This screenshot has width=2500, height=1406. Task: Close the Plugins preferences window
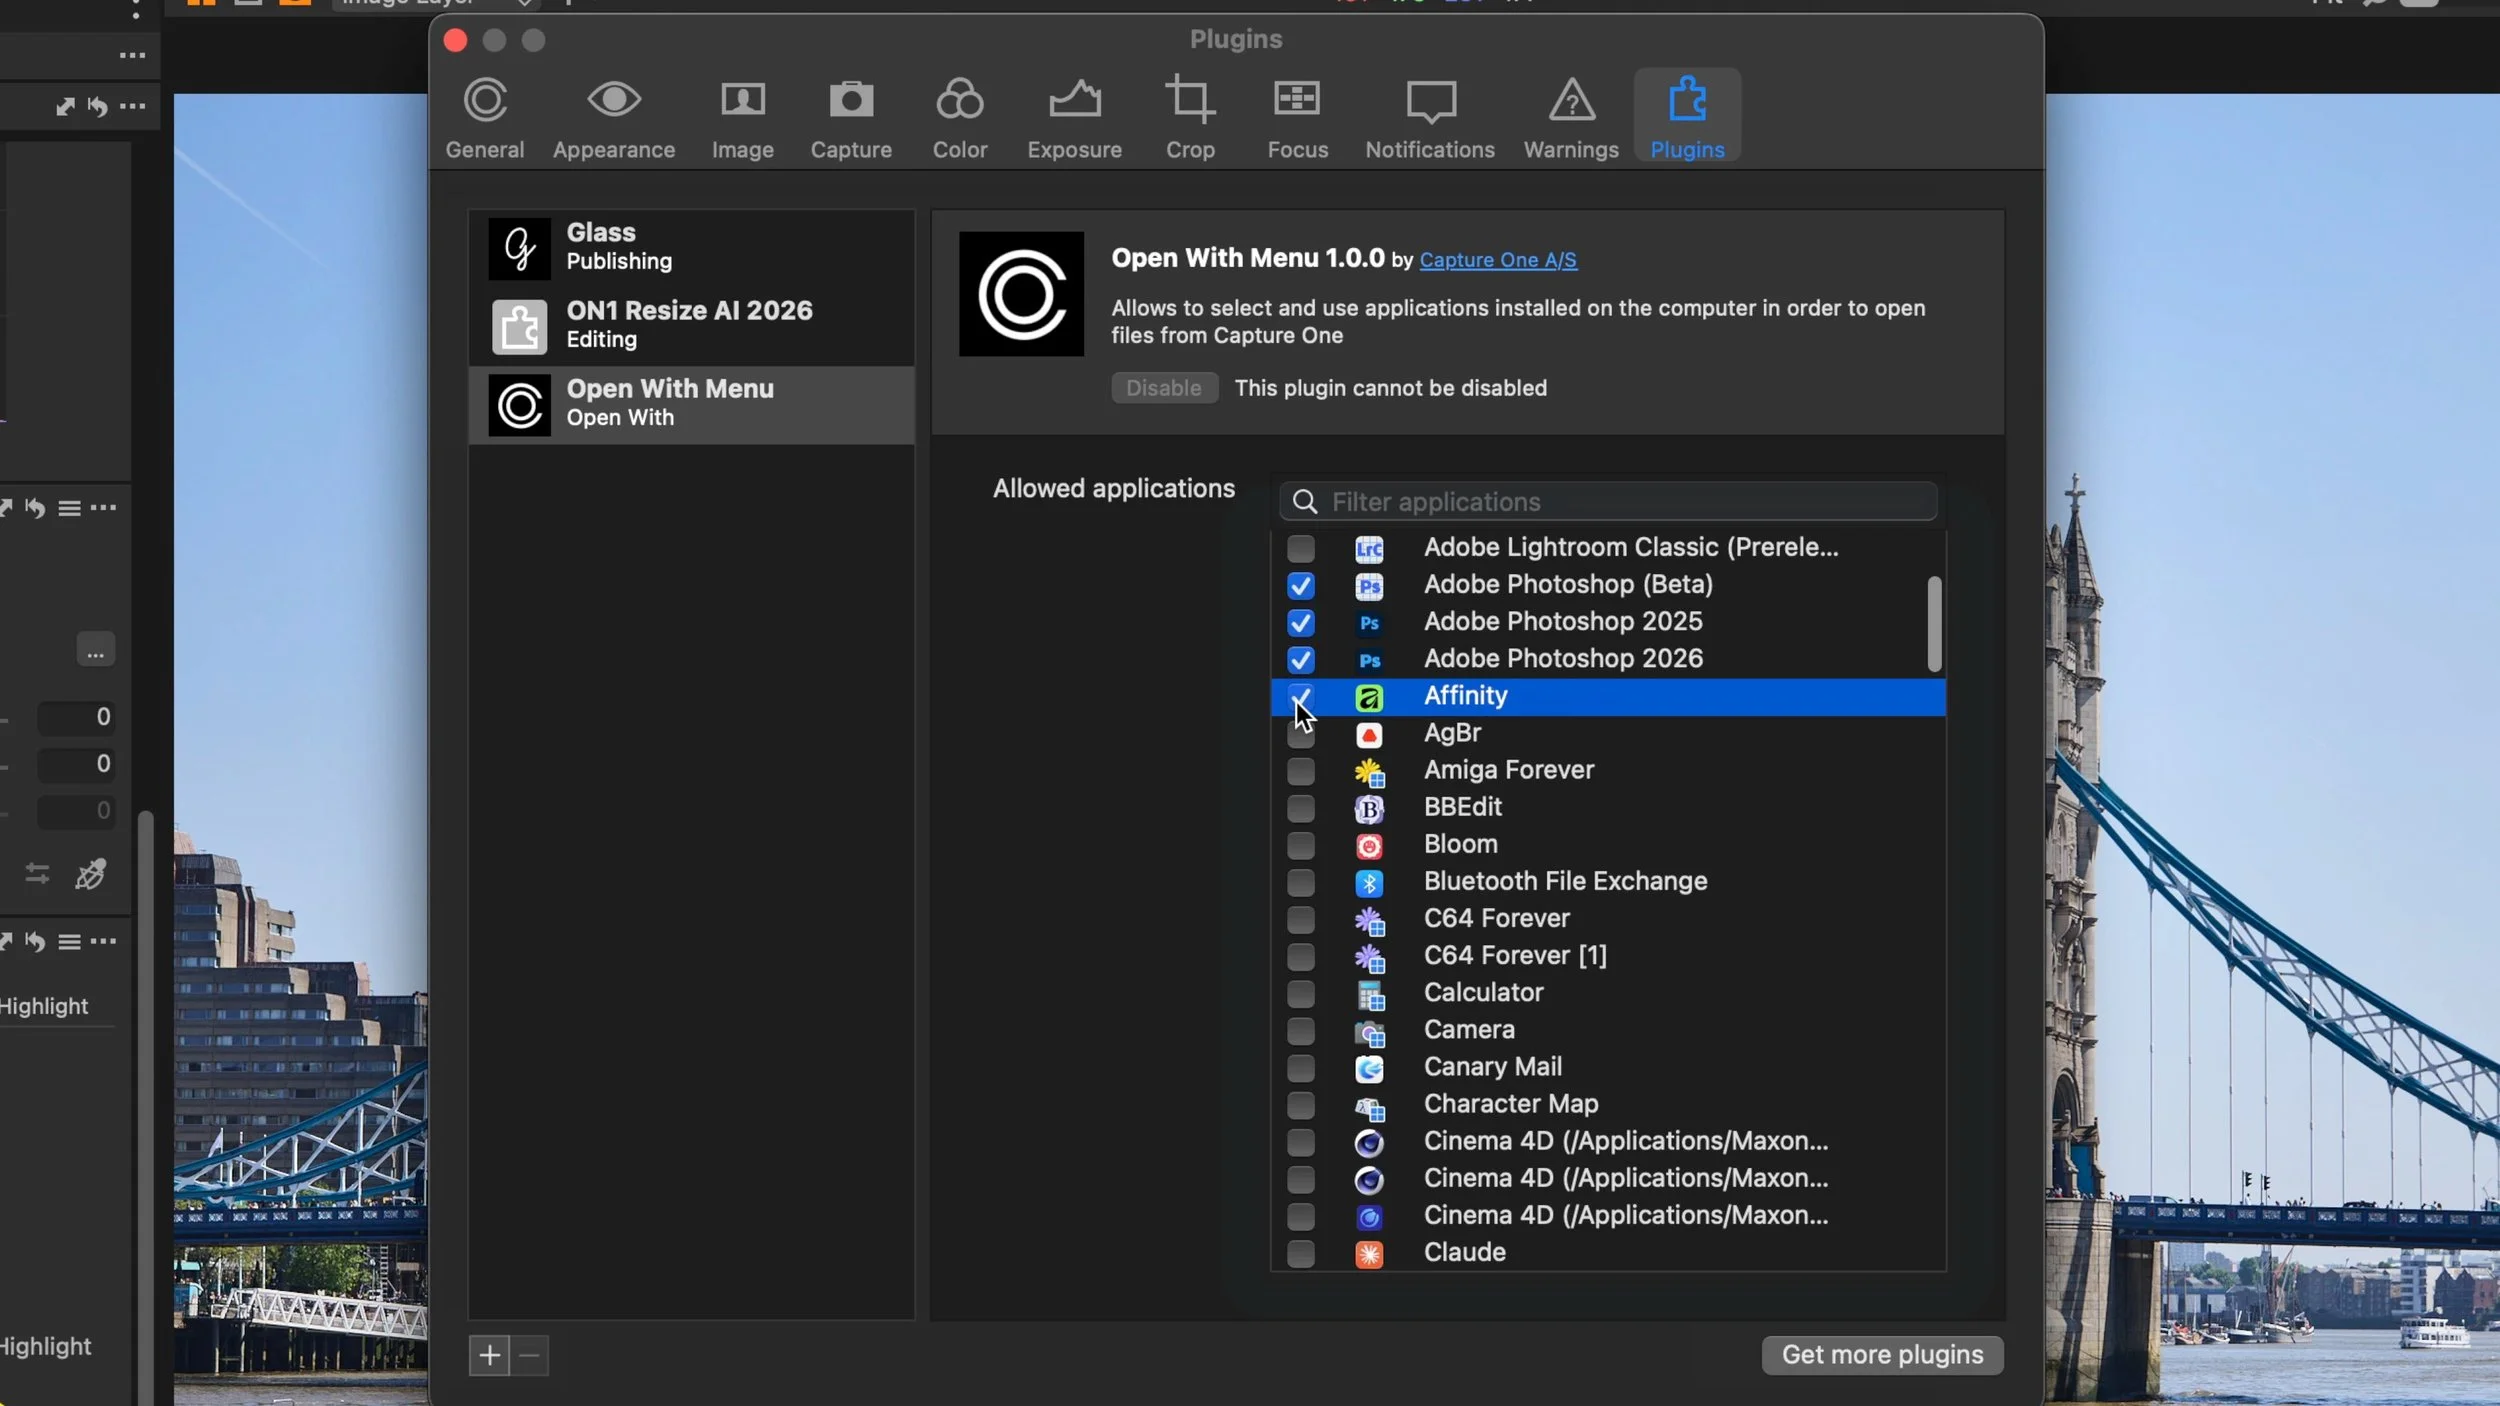[x=455, y=40]
